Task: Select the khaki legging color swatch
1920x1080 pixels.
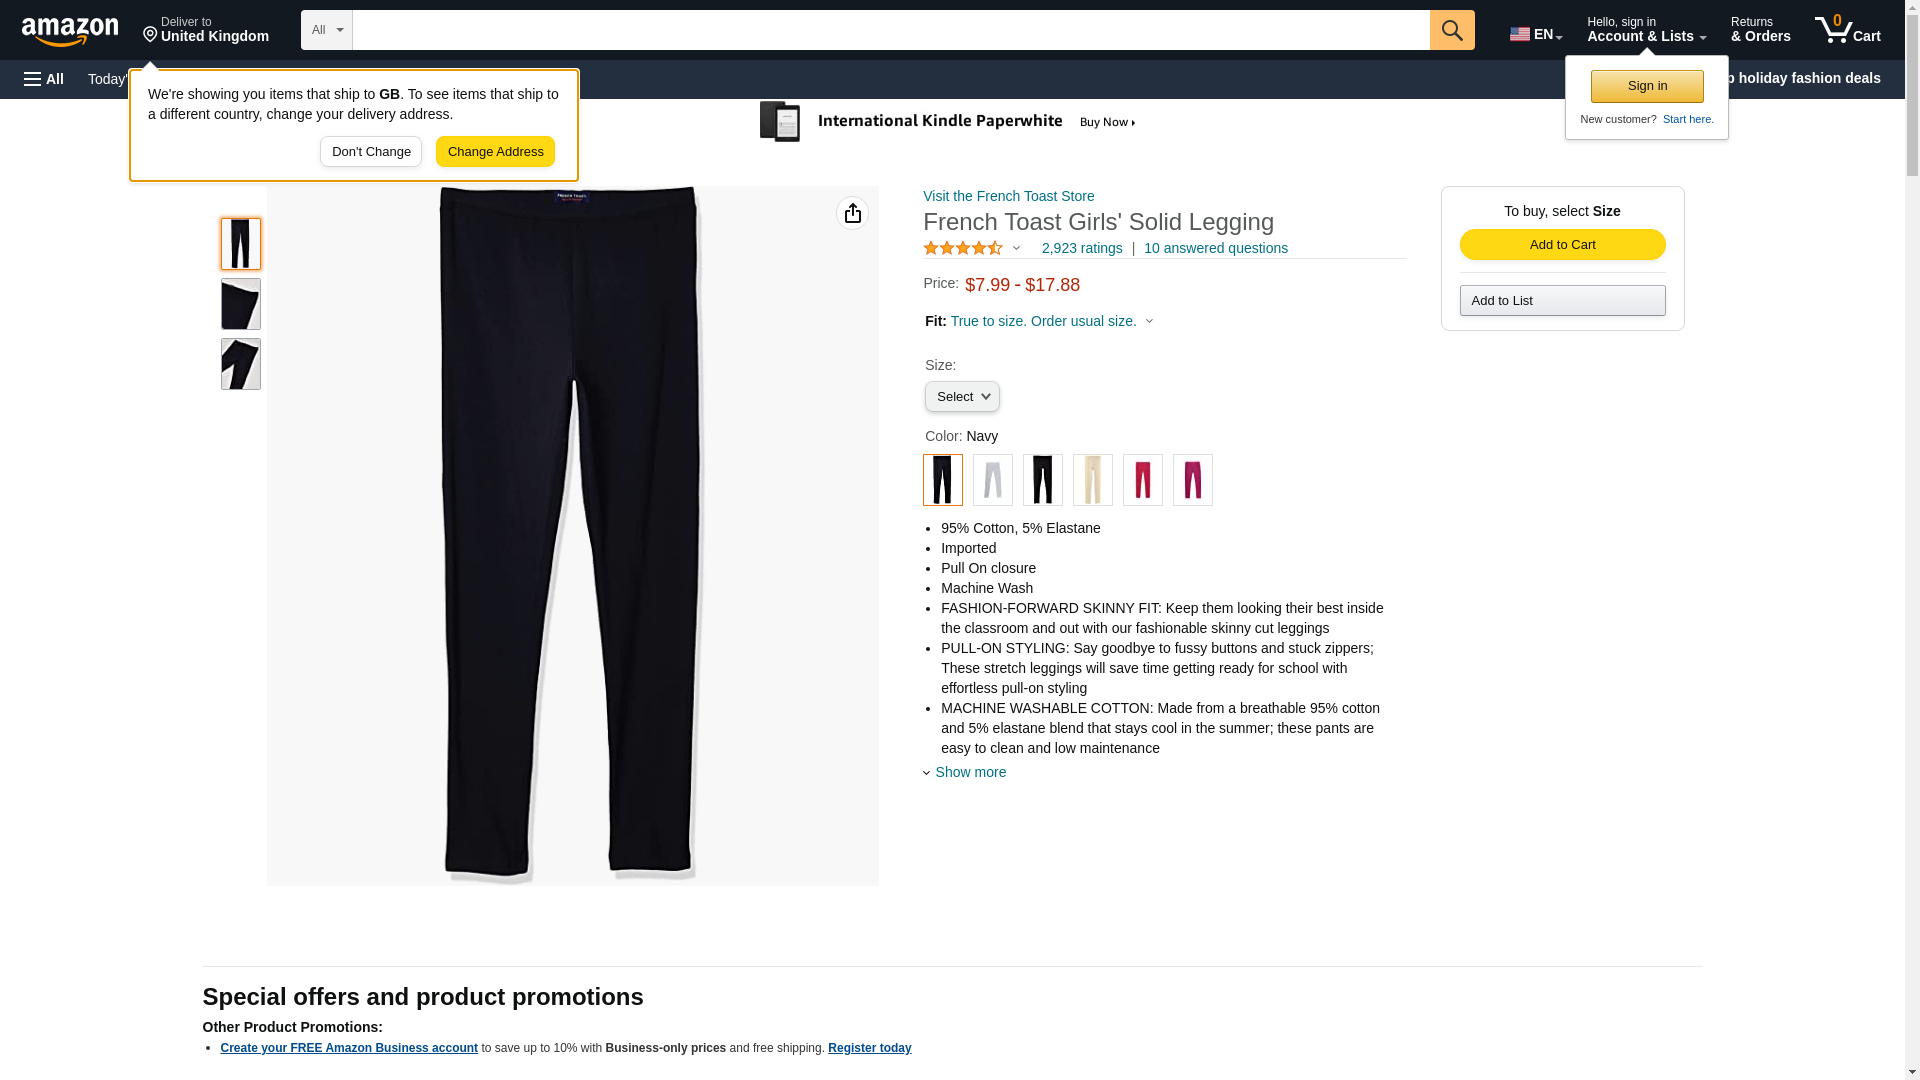Action: pos(1092,480)
